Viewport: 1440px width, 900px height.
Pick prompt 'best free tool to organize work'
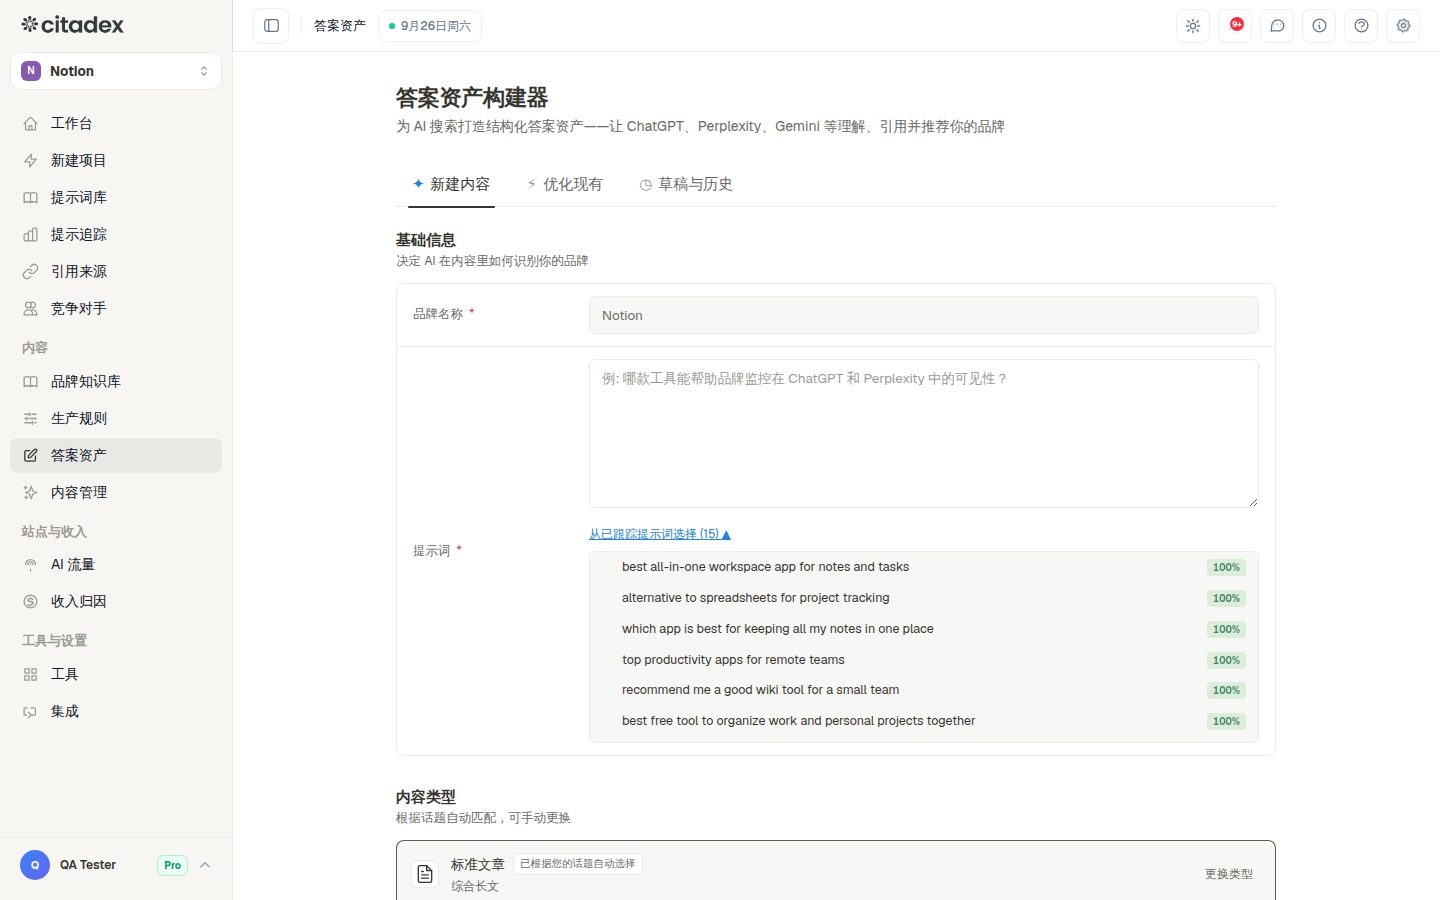point(923,721)
